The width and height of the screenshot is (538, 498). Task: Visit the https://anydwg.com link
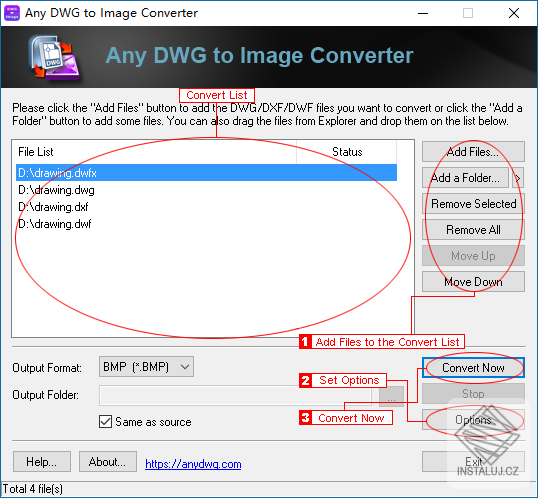193,464
